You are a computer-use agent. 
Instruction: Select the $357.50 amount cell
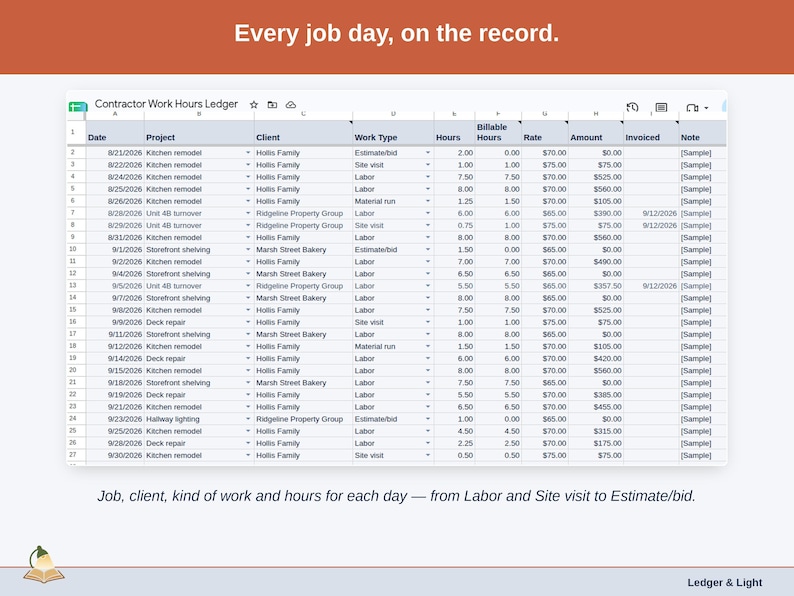(596, 286)
